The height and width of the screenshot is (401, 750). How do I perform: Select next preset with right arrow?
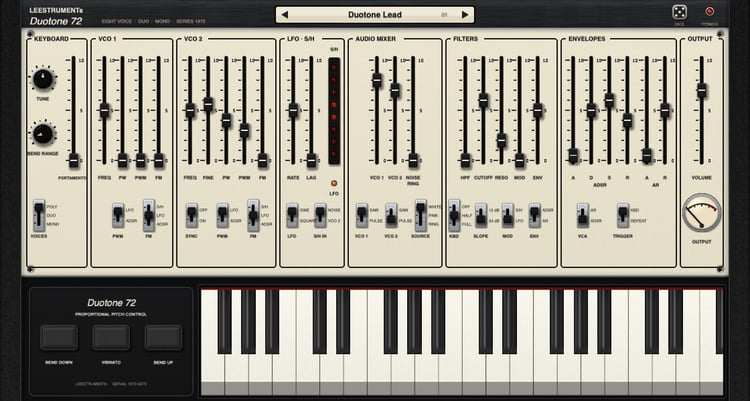(x=464, y=15)
